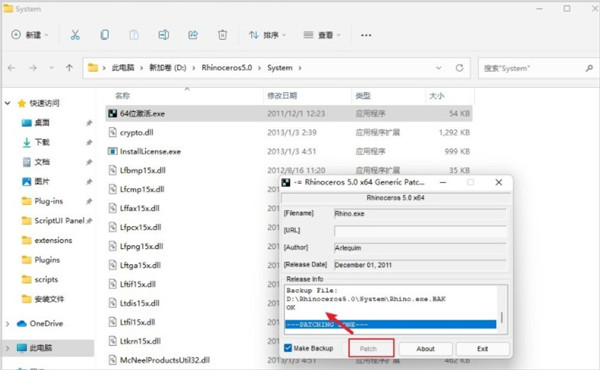Click 新加卷 (D:) in the address breadcrumb
The width and height of the screenshot is (600, 370).
click(x=167, y=68)
